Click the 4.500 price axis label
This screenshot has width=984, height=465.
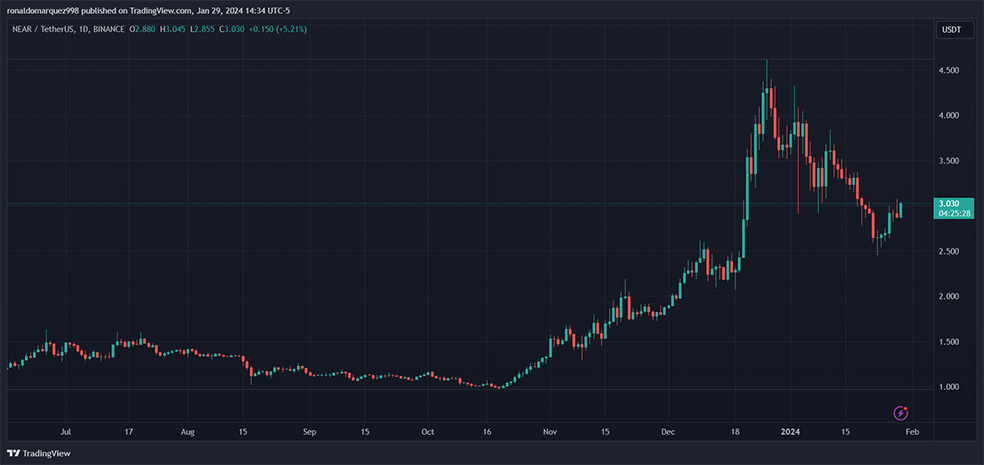tap(949, 70)
